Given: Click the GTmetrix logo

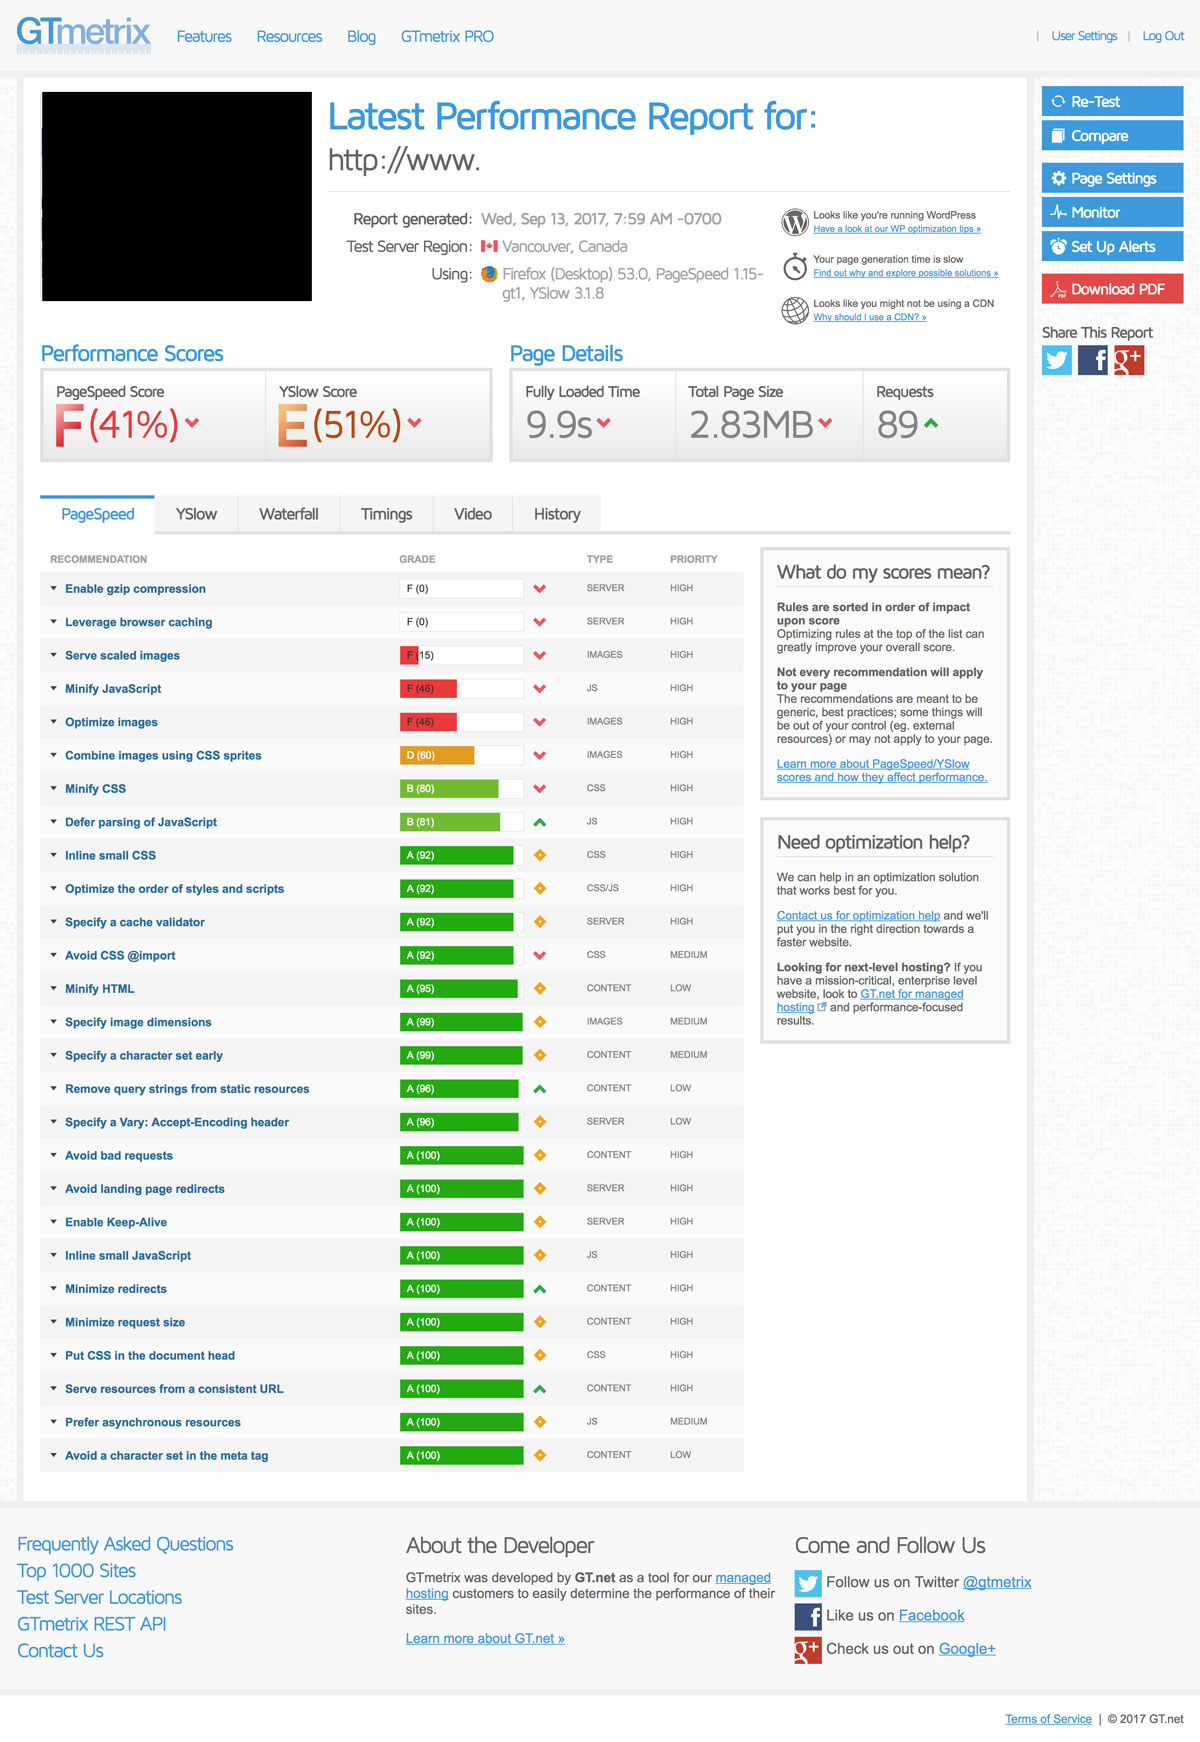Looking at the screenshot, I should pyautogui.click(x=84, y=34).
